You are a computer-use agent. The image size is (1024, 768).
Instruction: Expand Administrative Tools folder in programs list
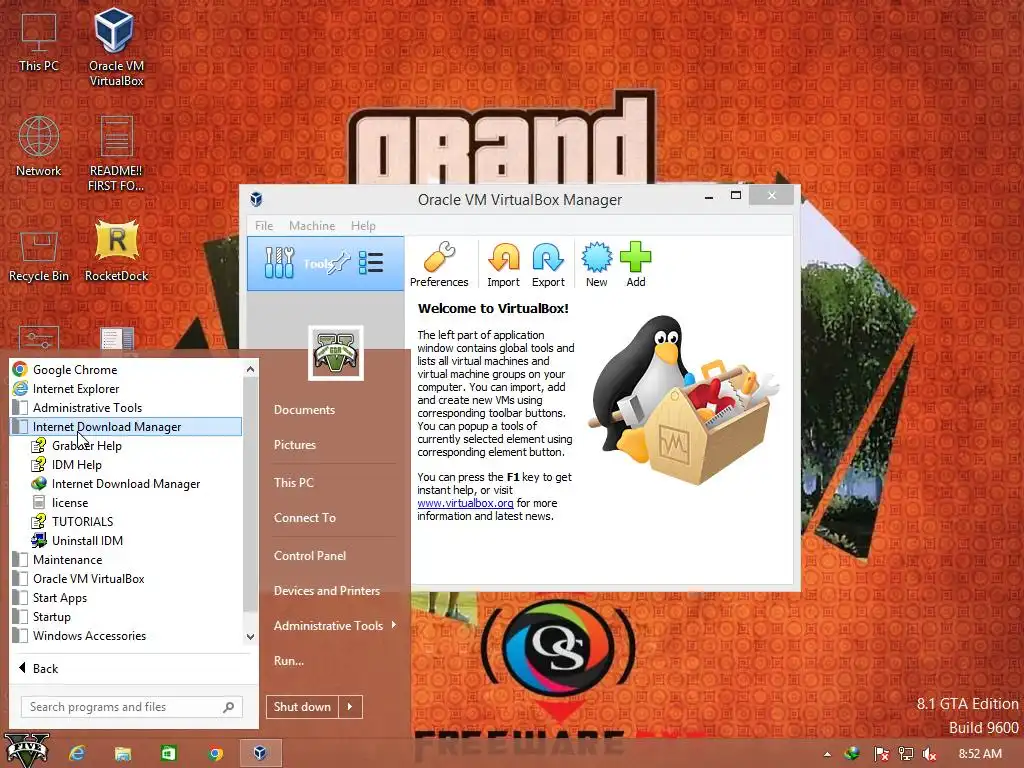[87, 408]
